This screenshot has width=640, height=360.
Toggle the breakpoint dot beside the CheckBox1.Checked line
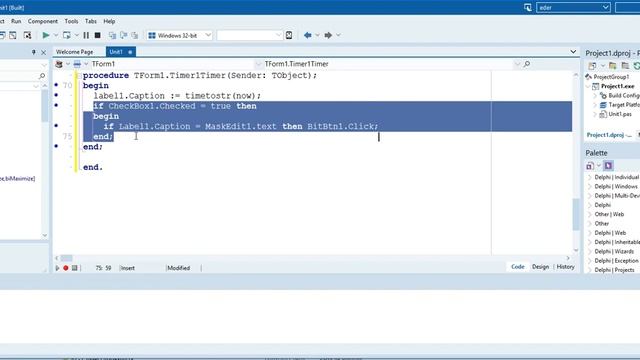click(56, 105)
